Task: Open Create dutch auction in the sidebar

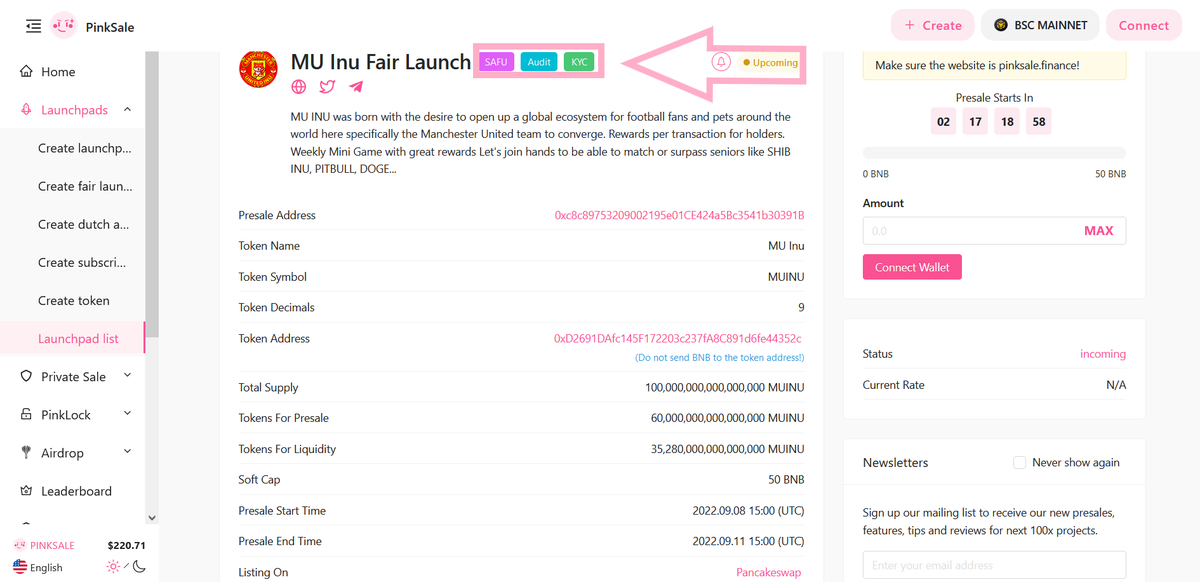Action: [x=84, y=224]
